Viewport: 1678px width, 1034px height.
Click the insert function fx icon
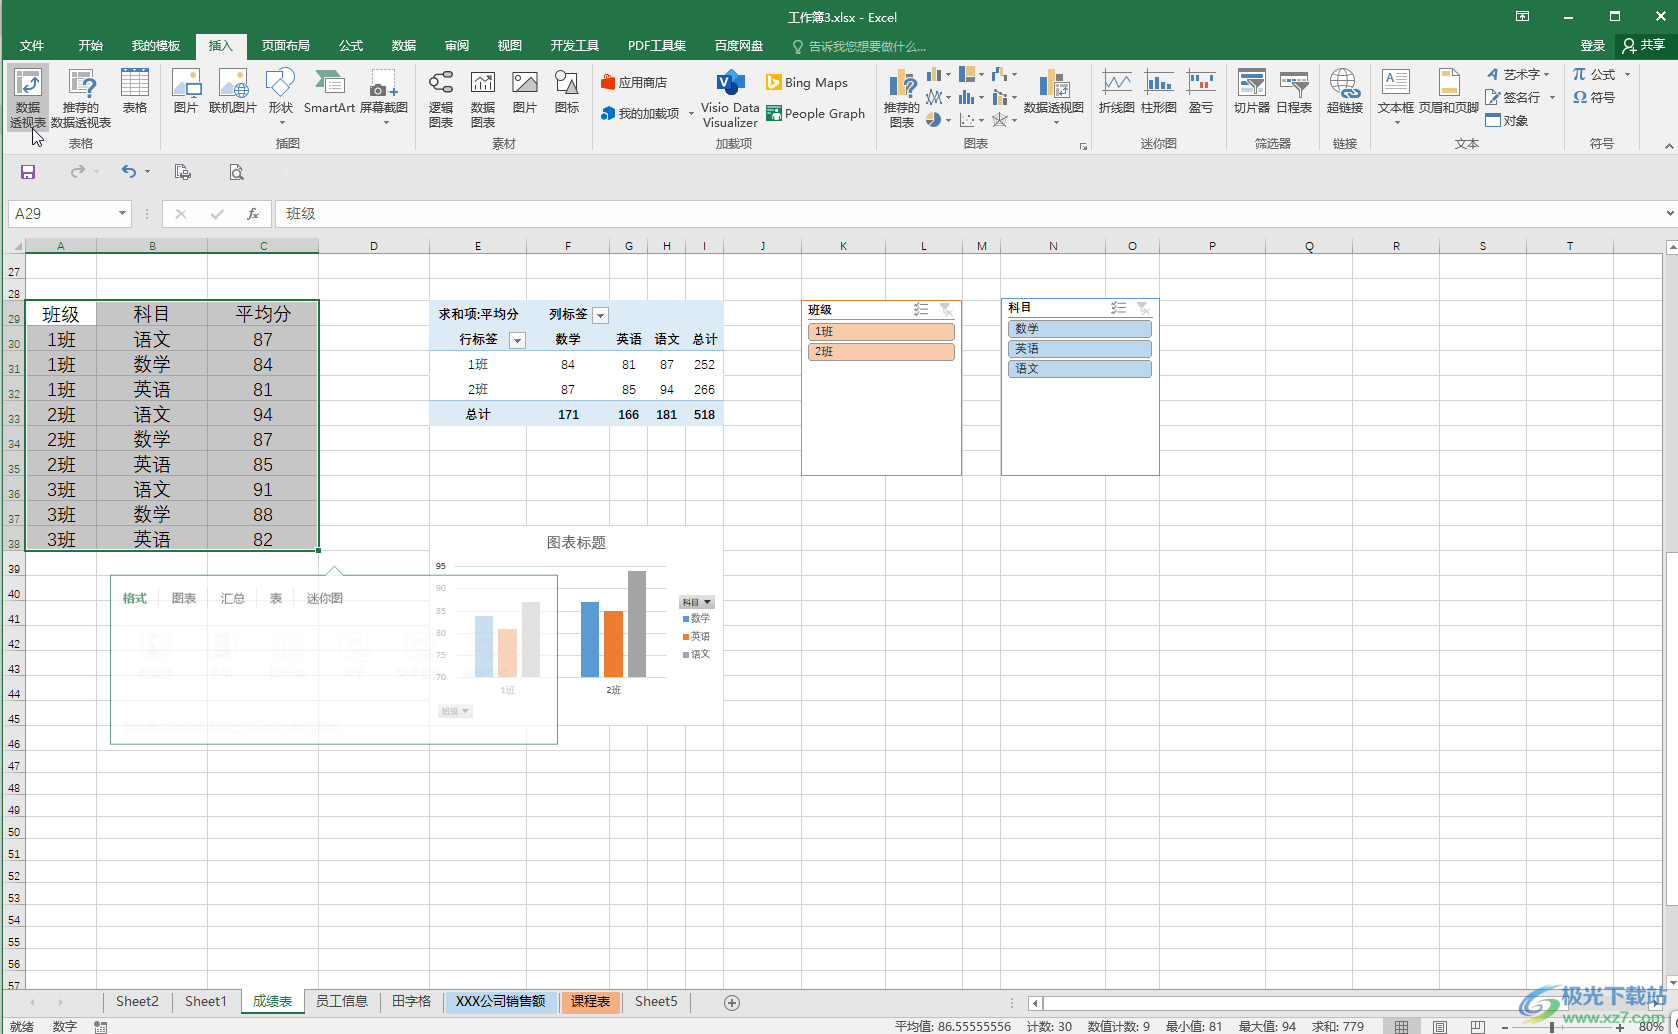click(253, 213)
